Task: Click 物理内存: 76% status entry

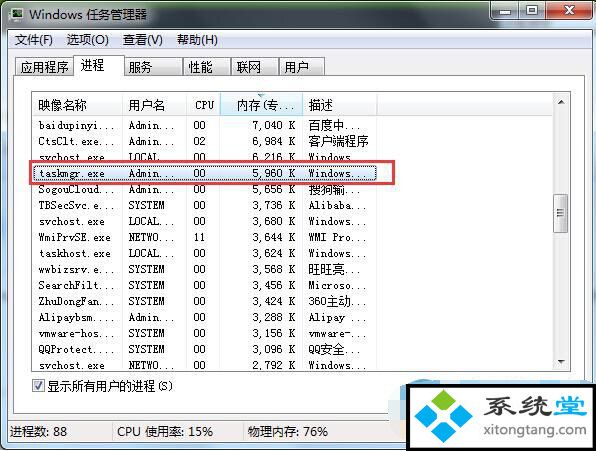Action: coord(288,432)
